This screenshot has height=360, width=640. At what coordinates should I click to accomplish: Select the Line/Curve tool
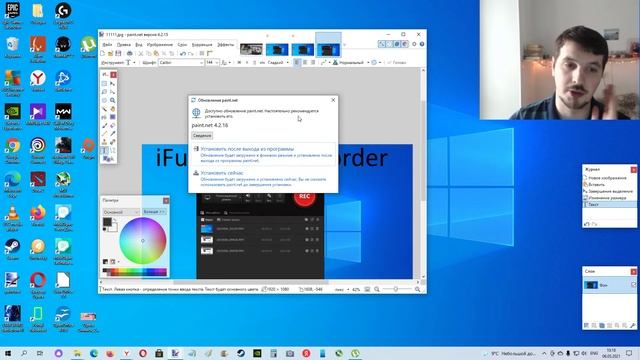(113, 151)
